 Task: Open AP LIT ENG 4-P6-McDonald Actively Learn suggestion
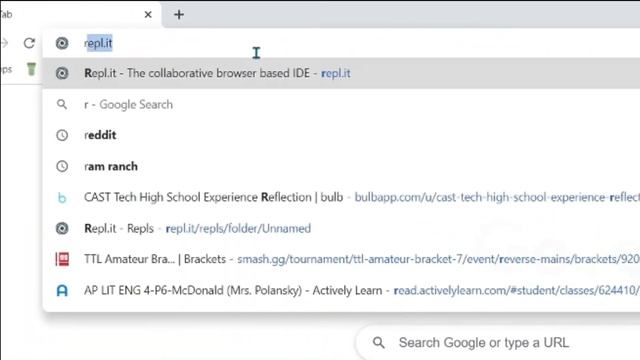(x=341, y=290)
